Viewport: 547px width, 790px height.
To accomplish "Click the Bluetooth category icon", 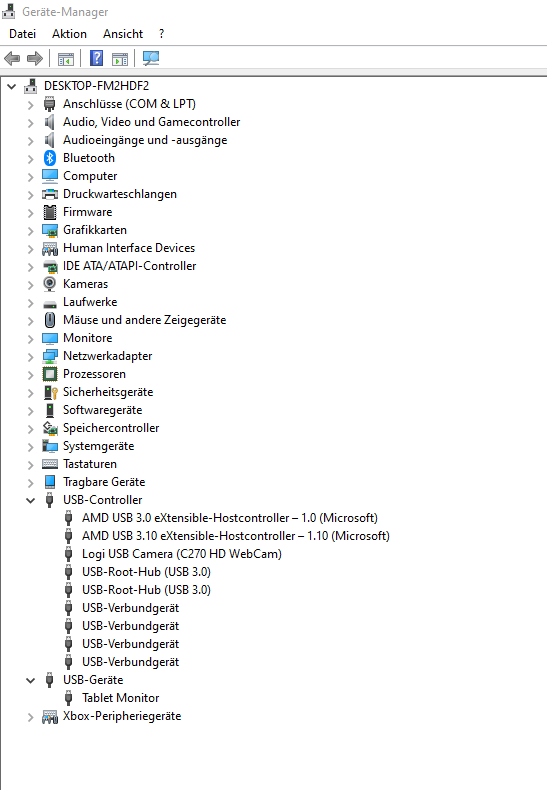I will click(x=49, y=158).
